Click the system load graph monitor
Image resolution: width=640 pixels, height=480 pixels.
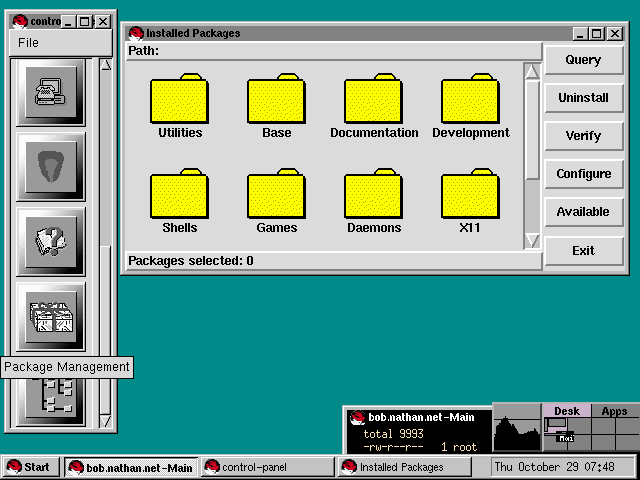point(517,428)
